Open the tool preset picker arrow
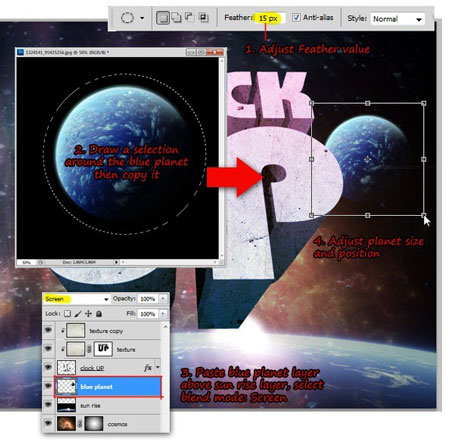The image size is (450, 446). 142,18
